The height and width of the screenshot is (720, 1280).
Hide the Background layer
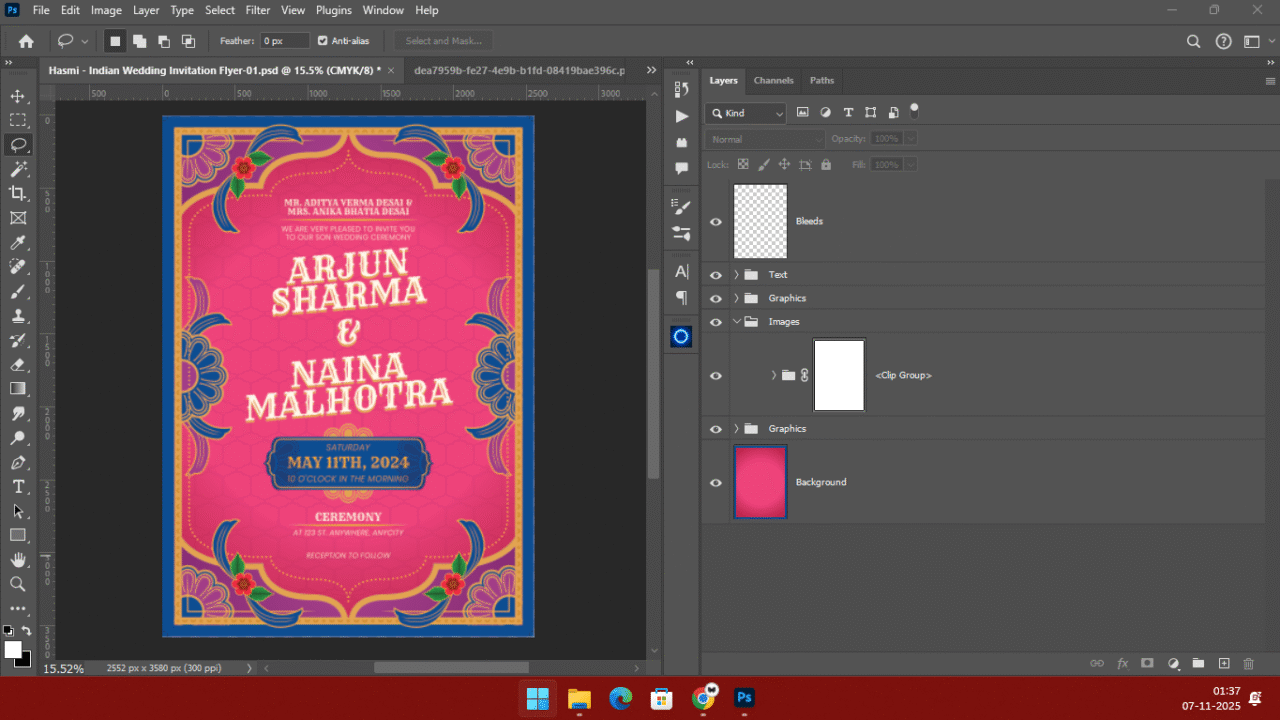pos(715,483)
